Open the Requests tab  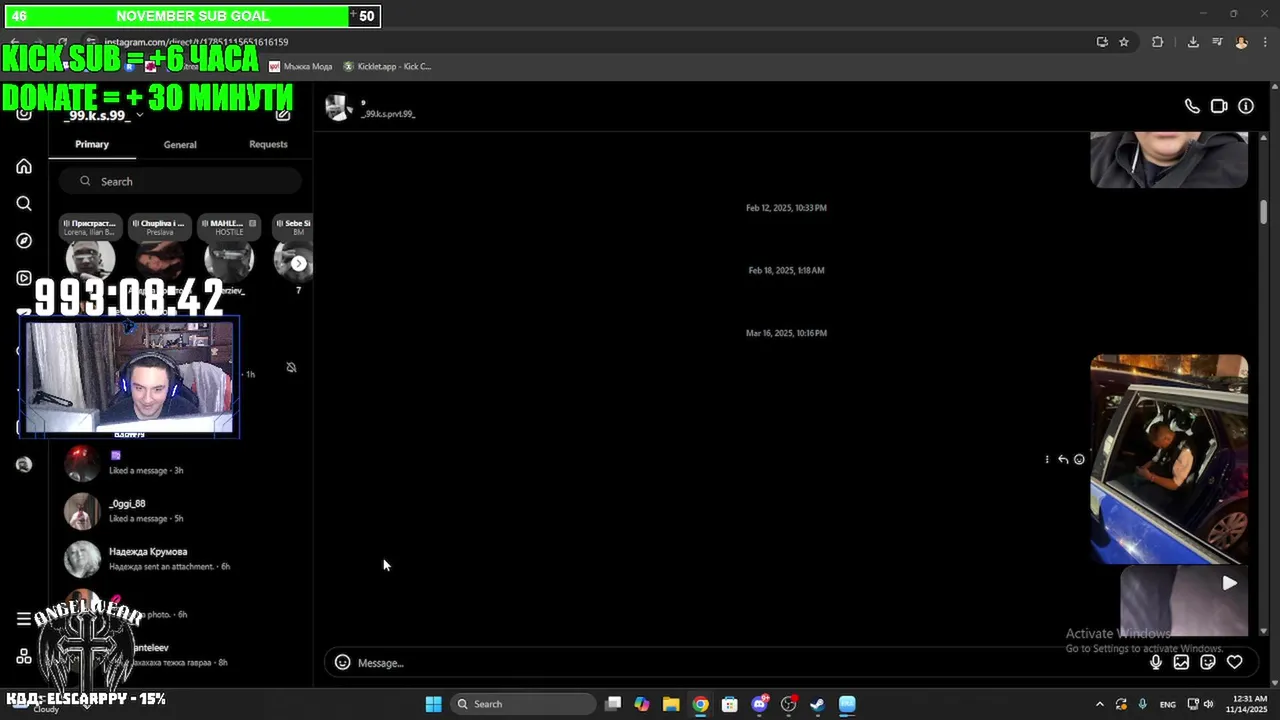[x=268, y=144]
